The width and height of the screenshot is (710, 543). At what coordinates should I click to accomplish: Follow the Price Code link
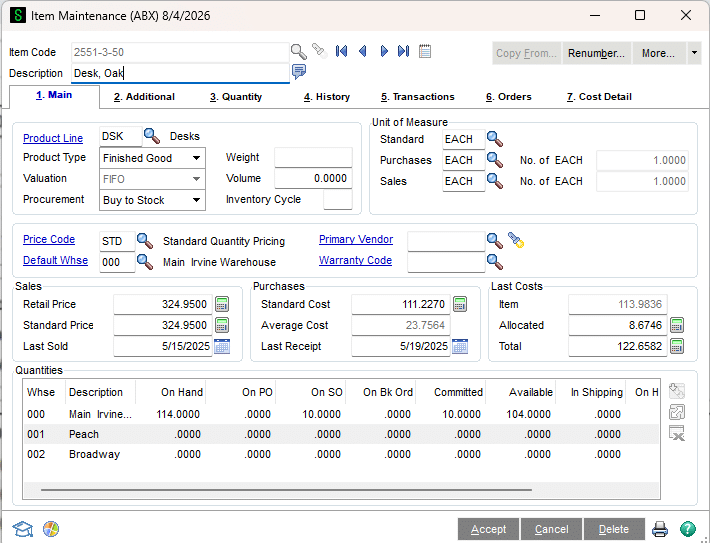[x=49, y=239]
